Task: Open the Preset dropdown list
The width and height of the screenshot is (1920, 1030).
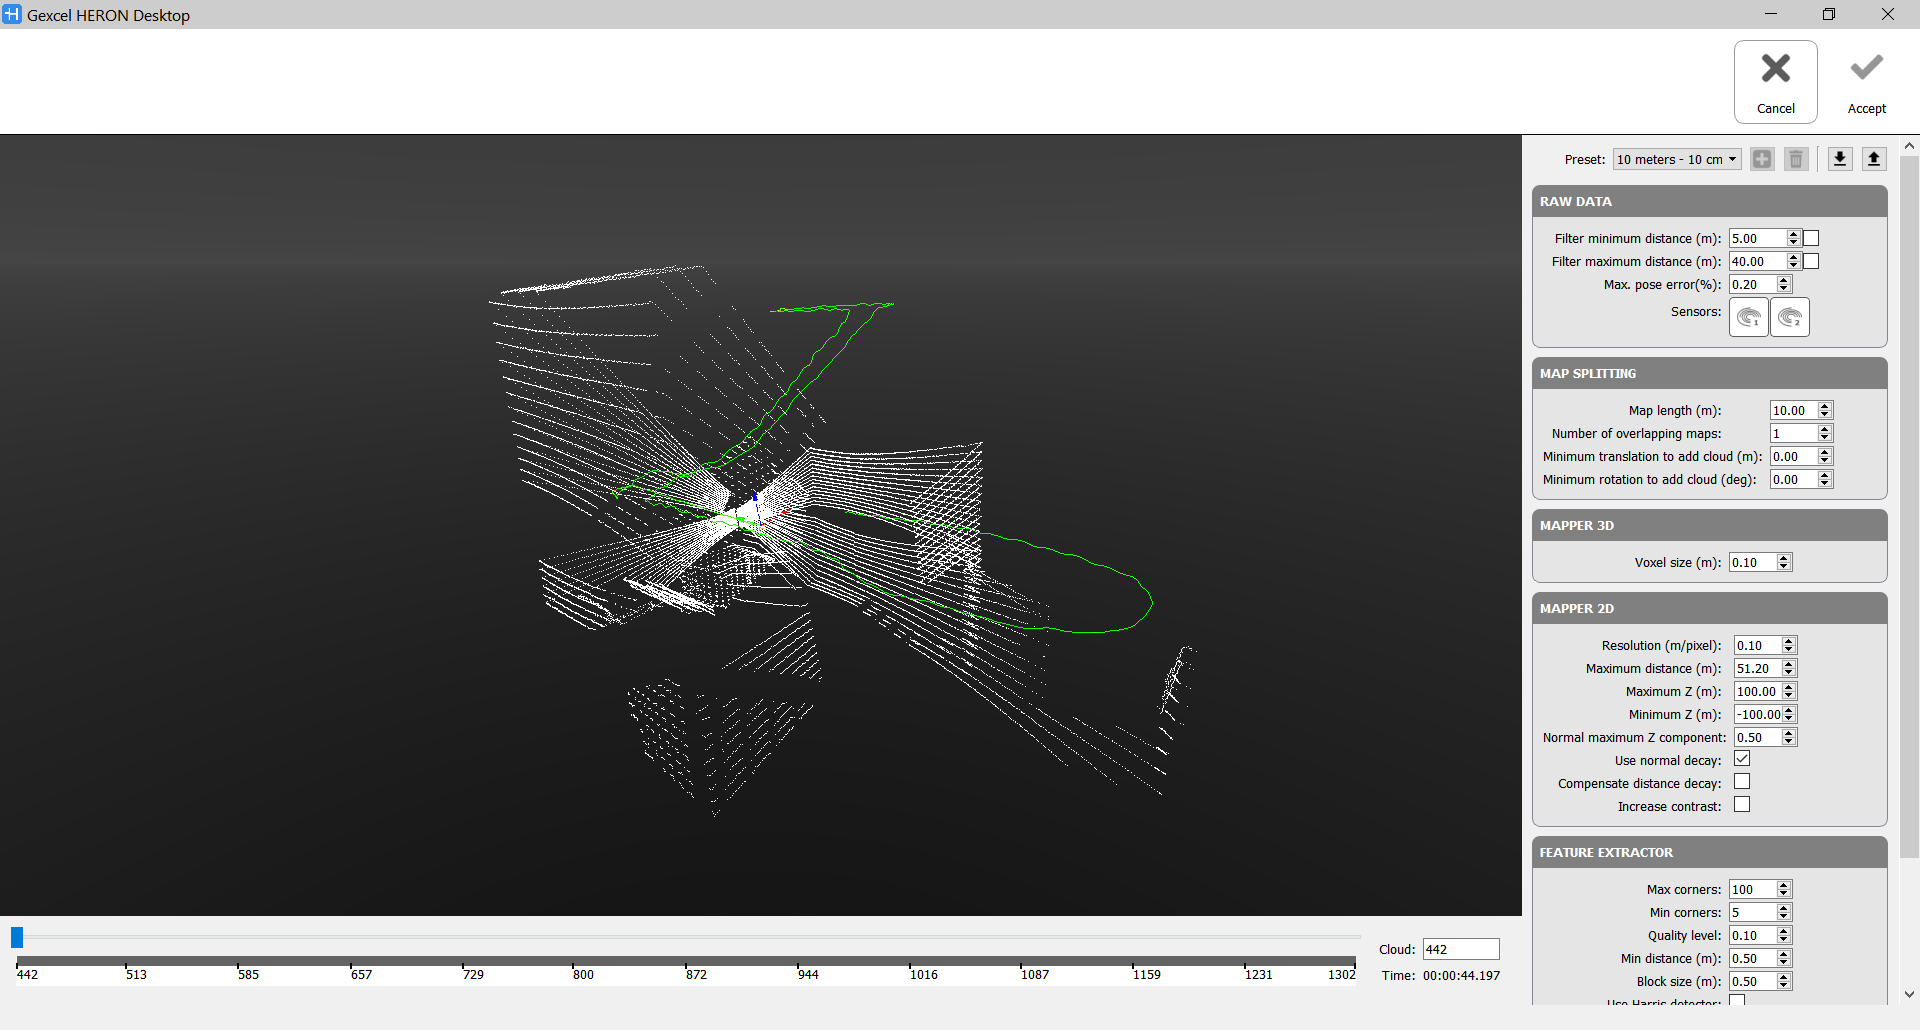Action: click(1677, 159)
